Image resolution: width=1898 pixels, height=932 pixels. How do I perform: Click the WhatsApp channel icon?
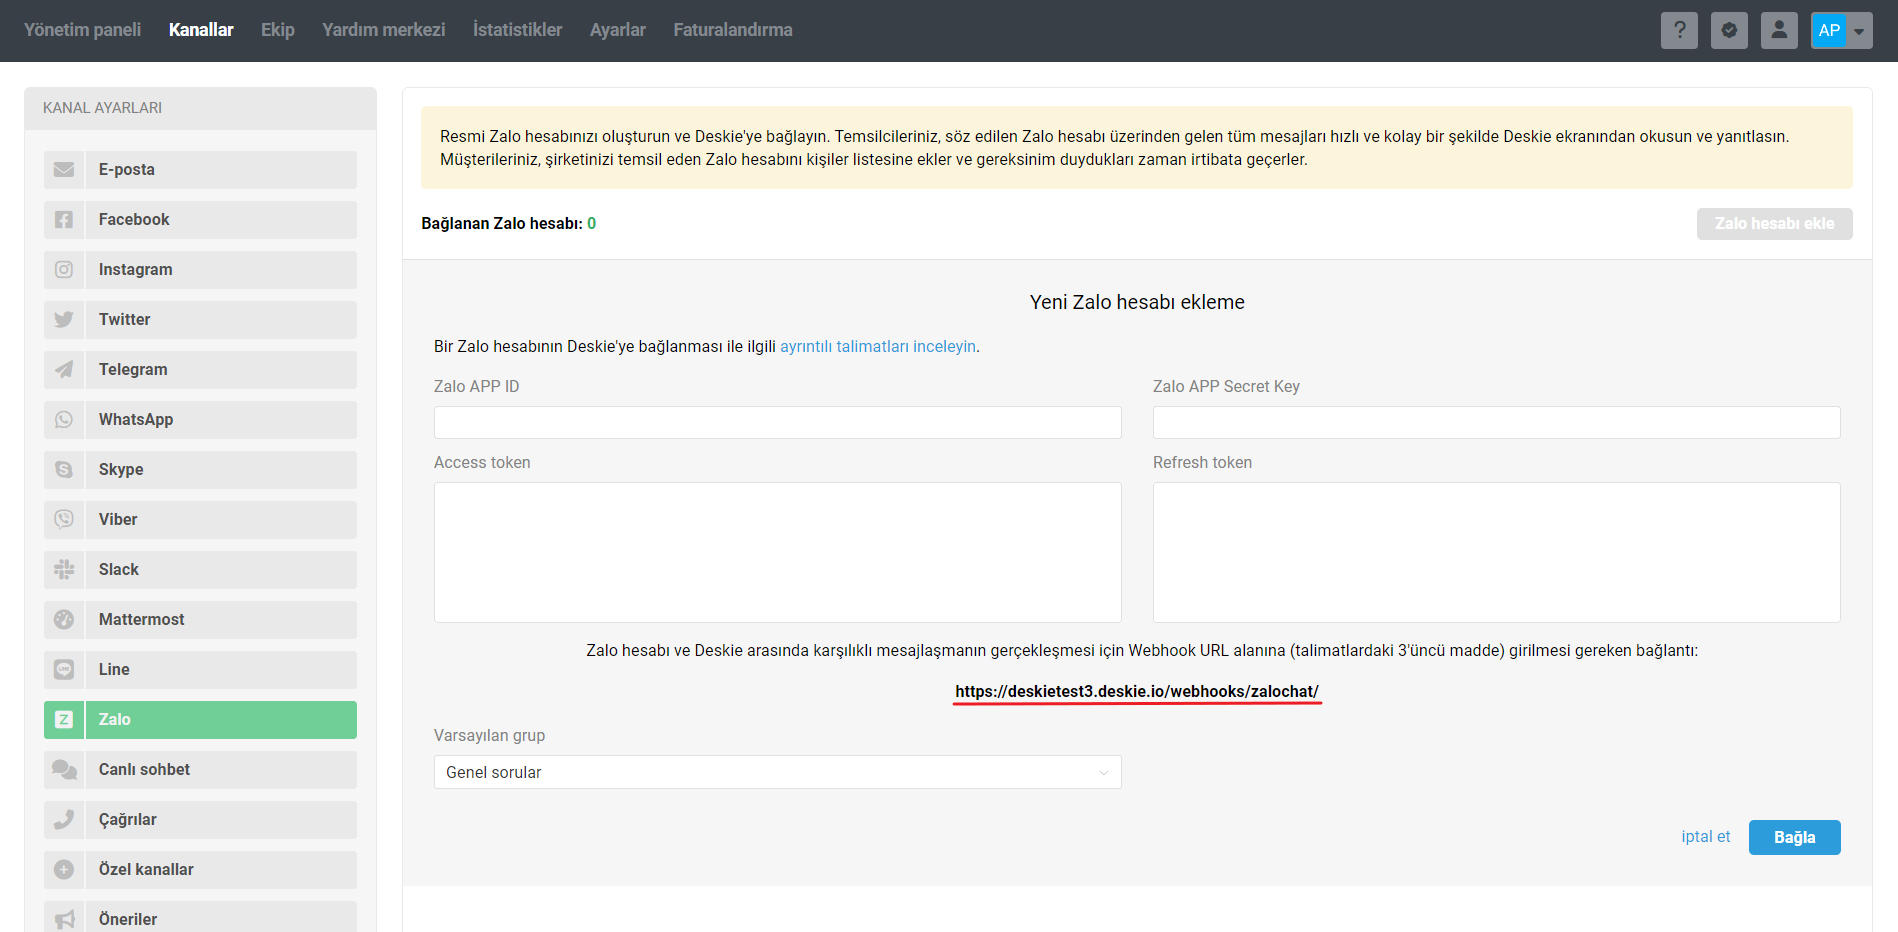(x=64, y=420)
